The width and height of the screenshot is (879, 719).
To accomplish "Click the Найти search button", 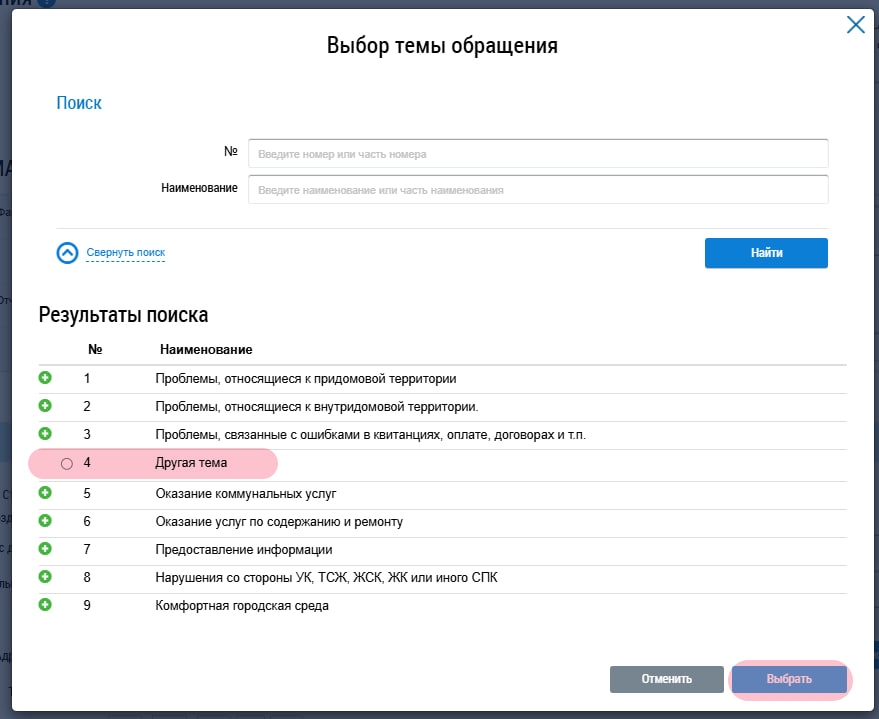I will pyautogui.click(x=766, y=253).
